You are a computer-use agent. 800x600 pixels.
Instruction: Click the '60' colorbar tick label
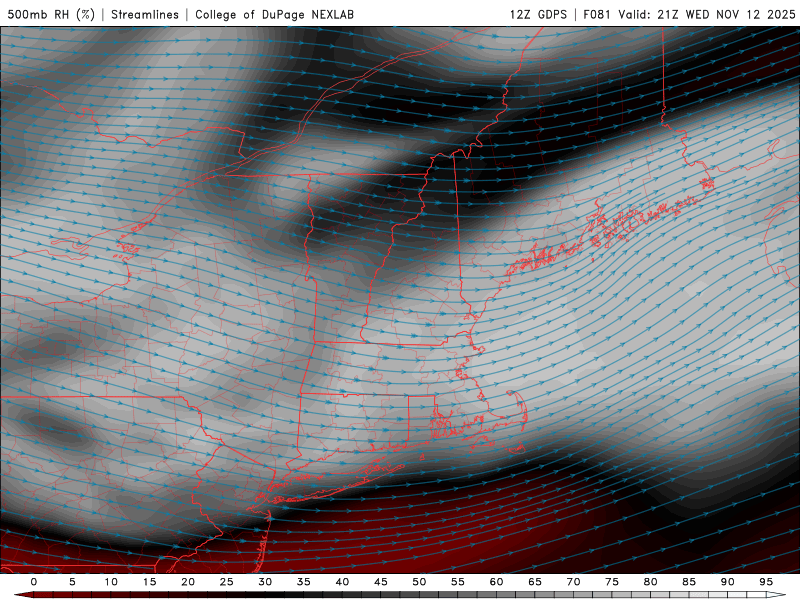click(496, 582)
